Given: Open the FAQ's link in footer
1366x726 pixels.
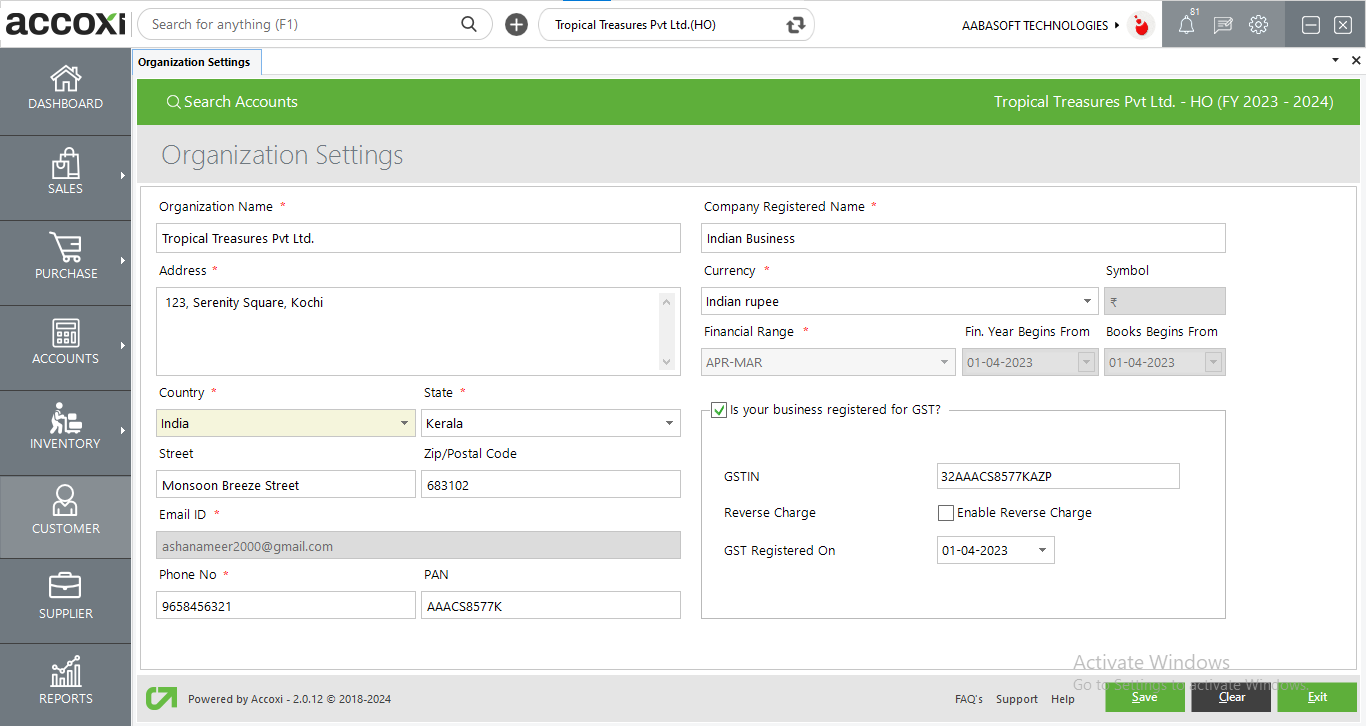Looking at the screenshot, I should point(968,699).
